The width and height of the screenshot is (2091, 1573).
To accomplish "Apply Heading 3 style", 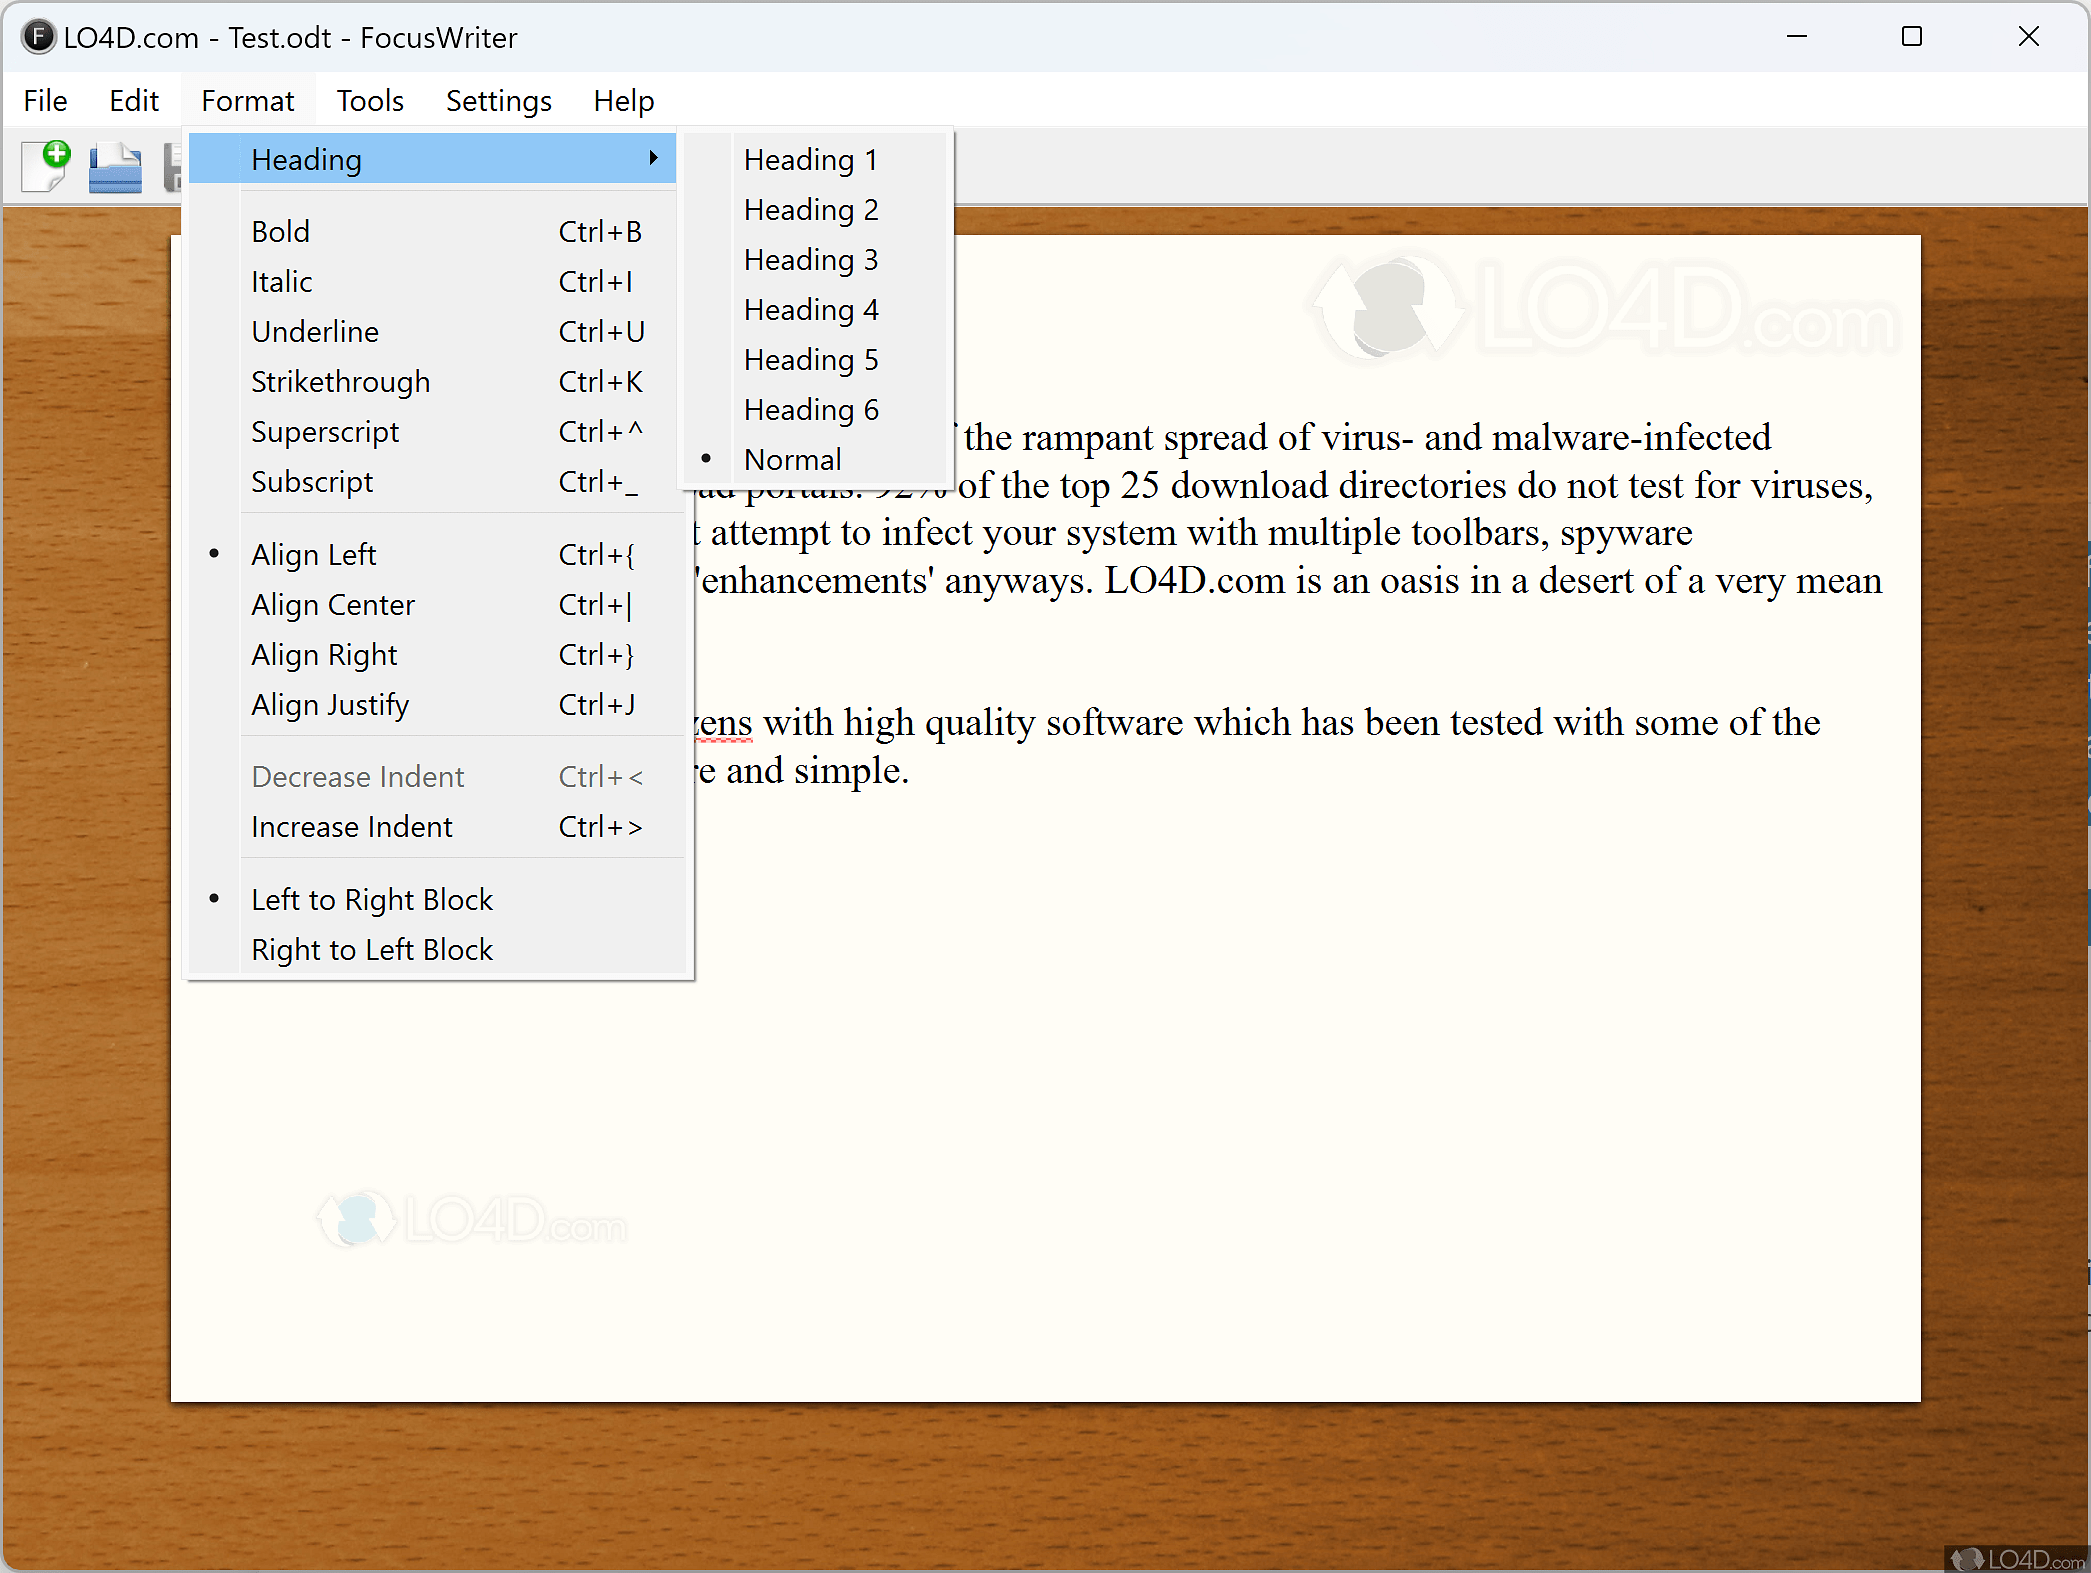I will (810, 259).
